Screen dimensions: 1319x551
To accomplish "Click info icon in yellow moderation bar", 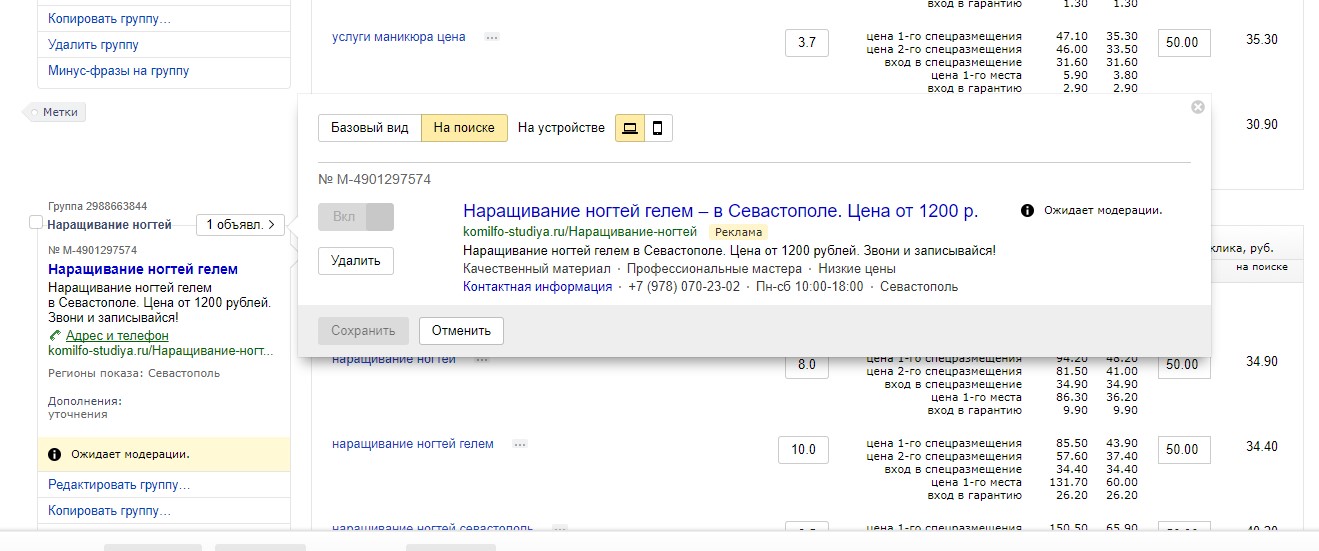I will click(54, 455).
